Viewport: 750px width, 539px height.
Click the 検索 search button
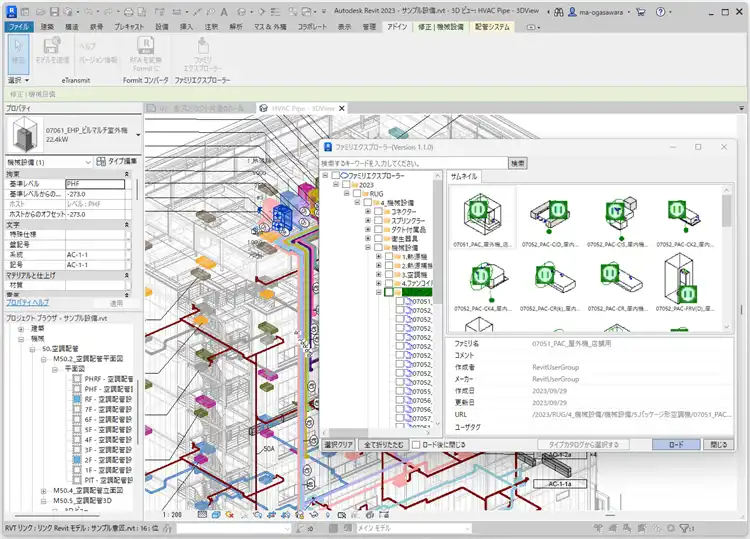518,163
